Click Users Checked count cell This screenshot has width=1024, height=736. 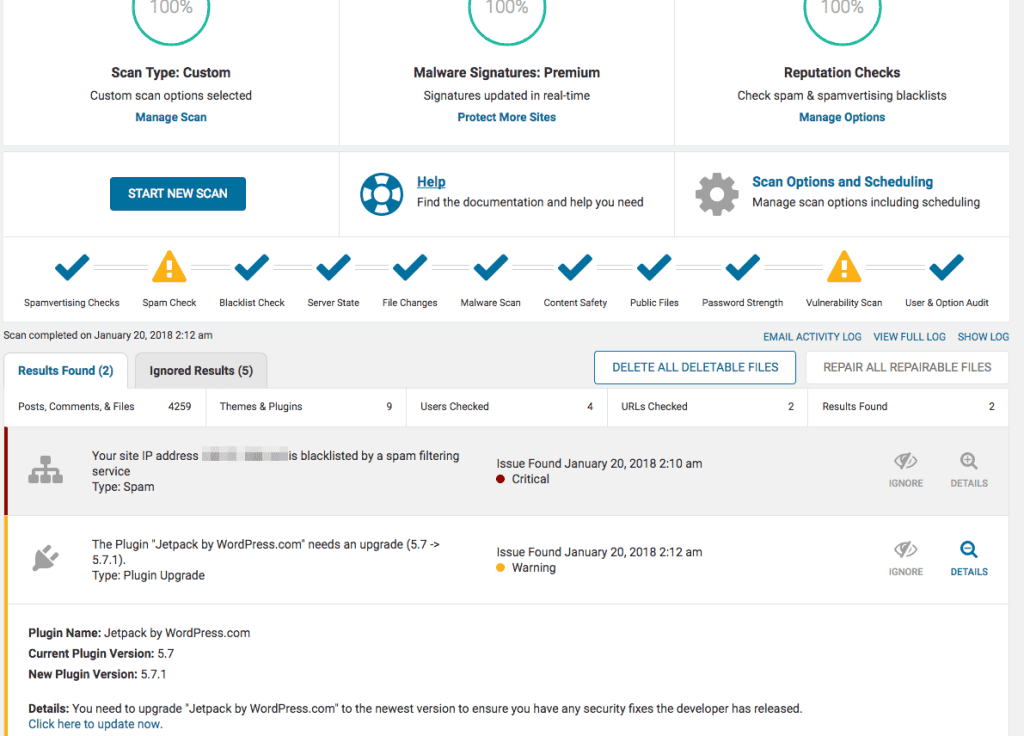click(x=507, y=406)
